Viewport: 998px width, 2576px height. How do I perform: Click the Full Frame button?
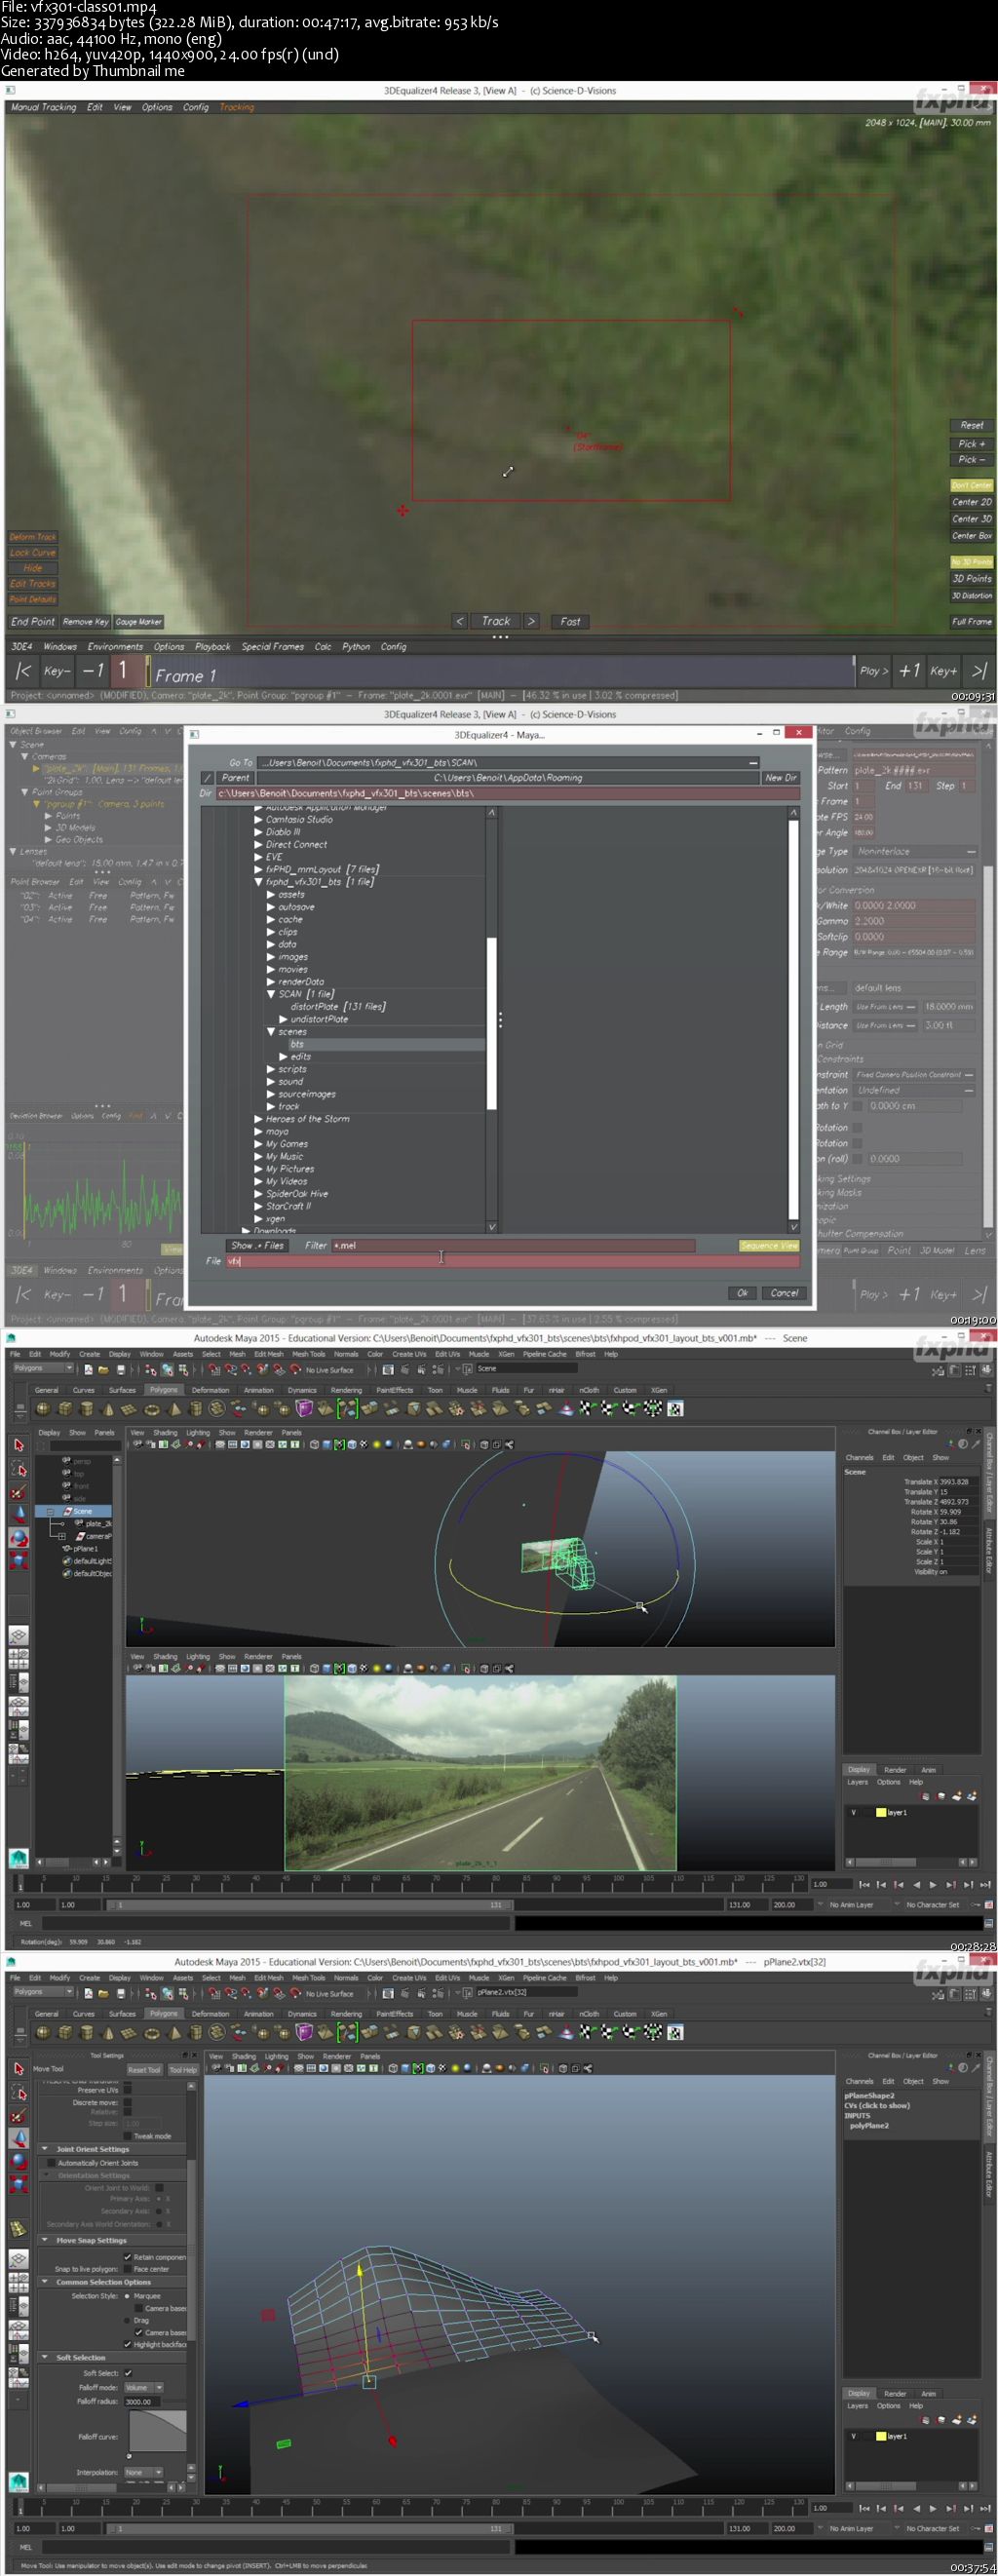click(971, 621)
